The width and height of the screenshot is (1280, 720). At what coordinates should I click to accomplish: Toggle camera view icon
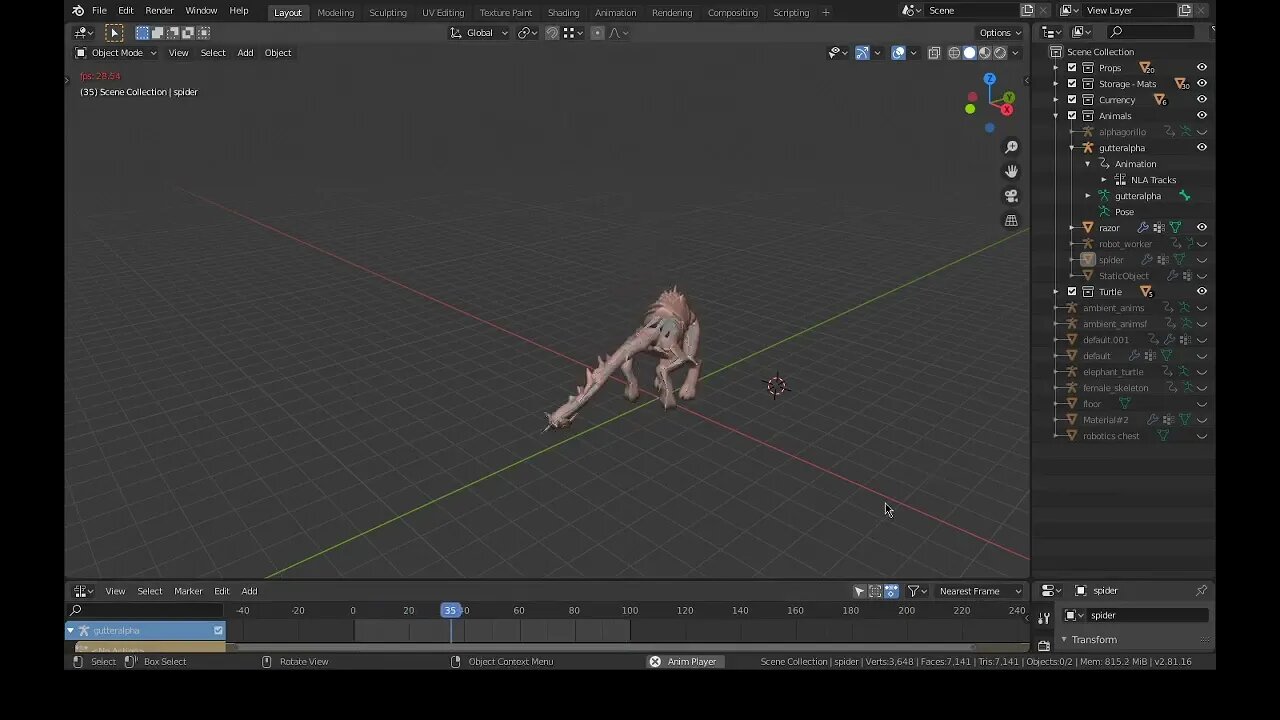1011,196
